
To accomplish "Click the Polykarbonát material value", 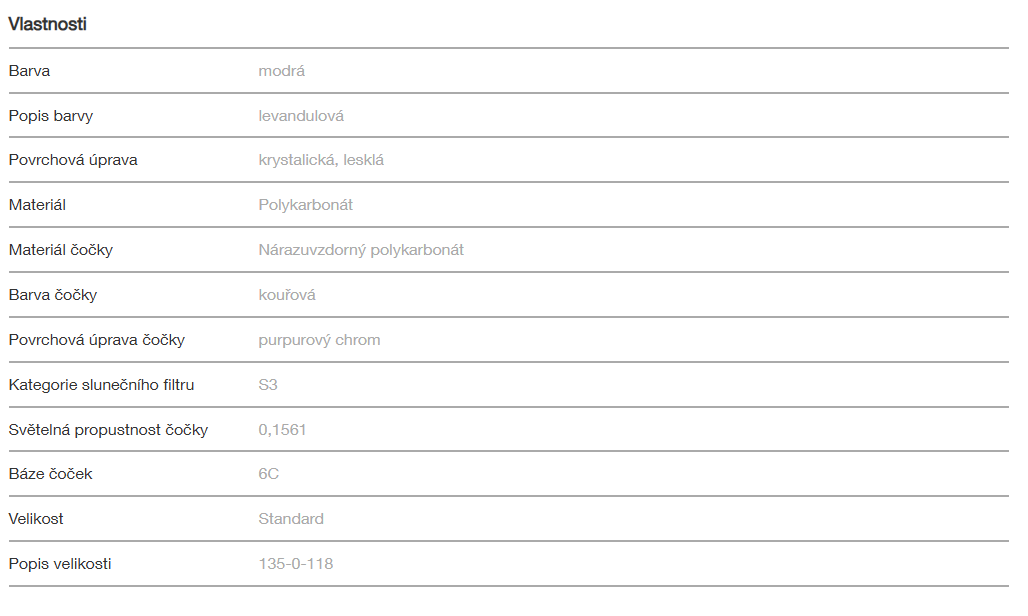I will point(305,205).
